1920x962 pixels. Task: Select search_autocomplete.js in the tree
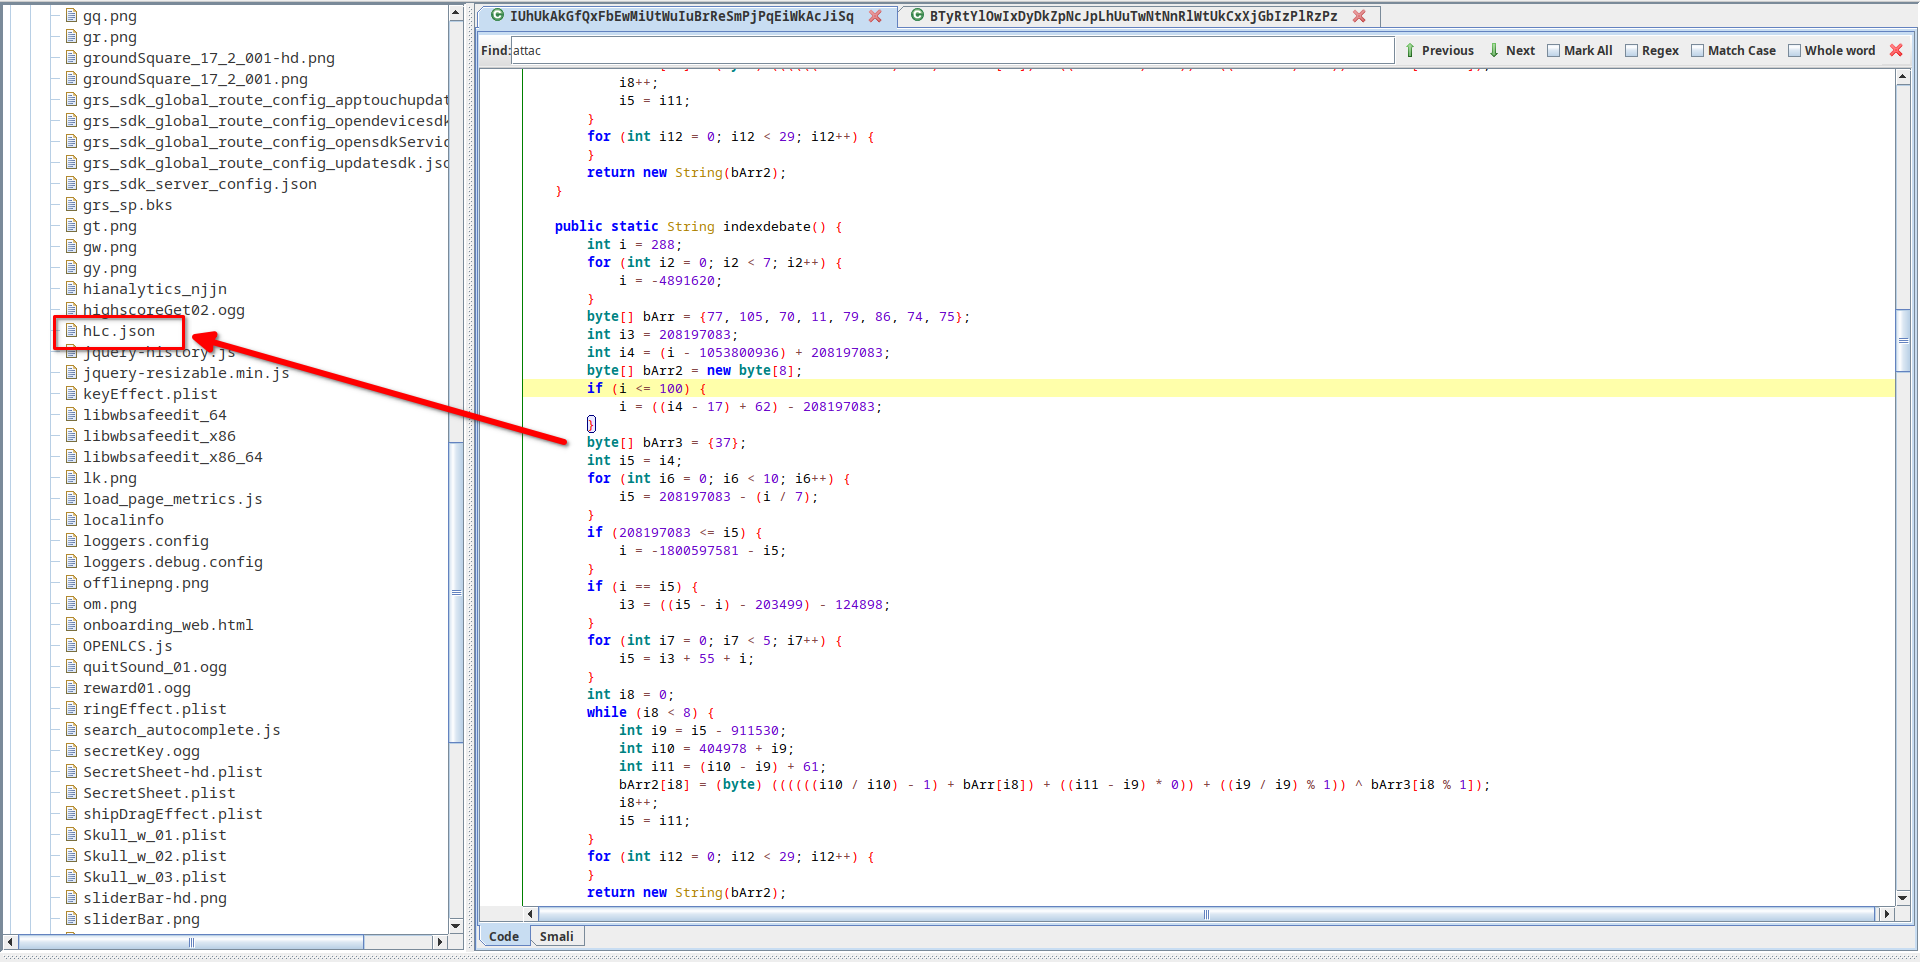(182, 730)
